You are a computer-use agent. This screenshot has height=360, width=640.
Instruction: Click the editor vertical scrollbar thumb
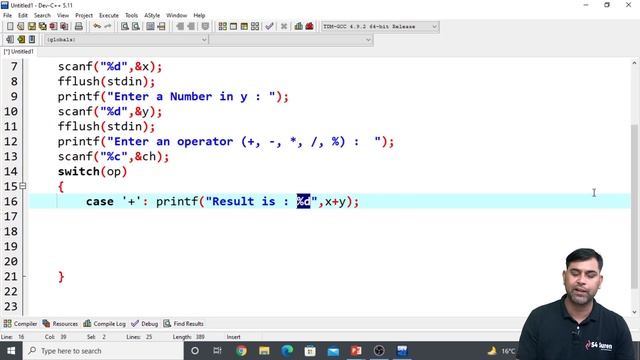tap(634, 206)
